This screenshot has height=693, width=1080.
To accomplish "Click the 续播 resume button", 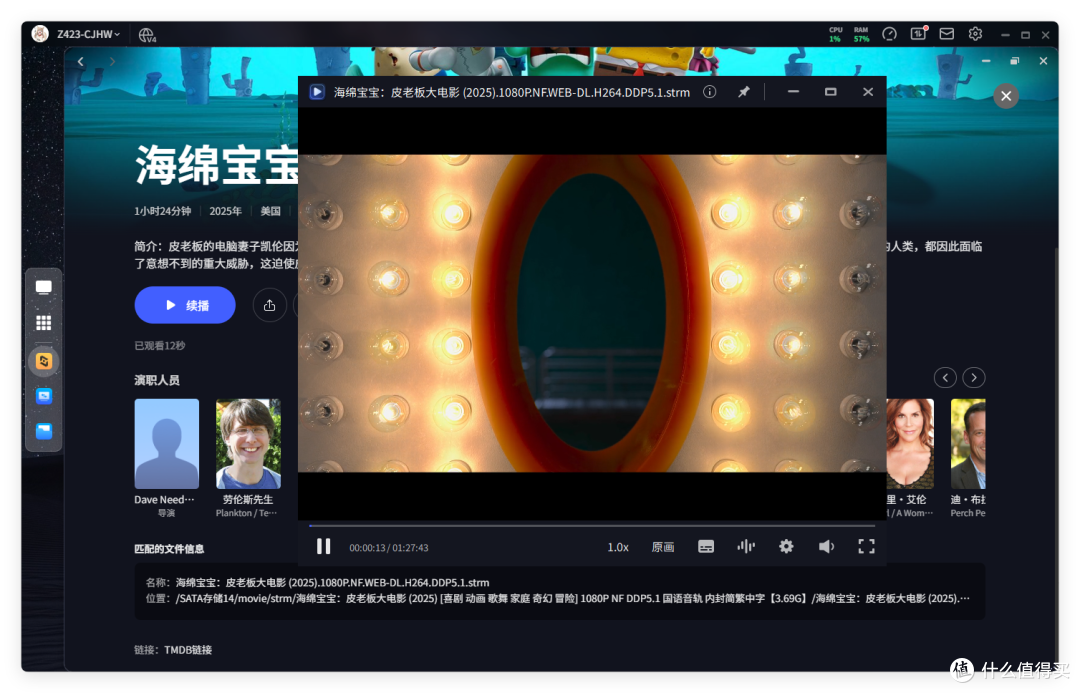I will pyautogui.click(x=185, y=305).
